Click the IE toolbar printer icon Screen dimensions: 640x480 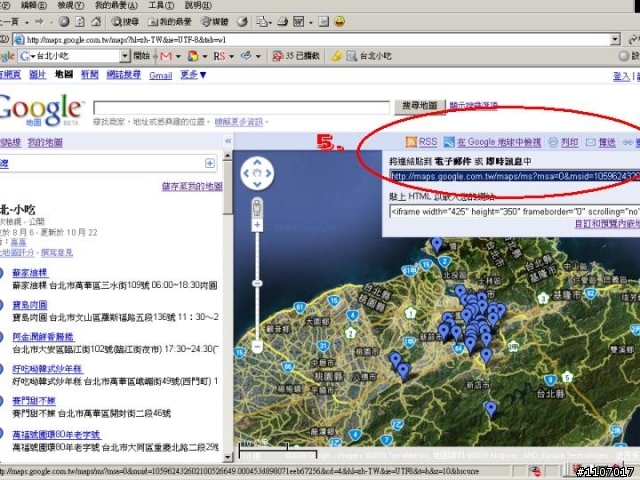pos(282,22)
